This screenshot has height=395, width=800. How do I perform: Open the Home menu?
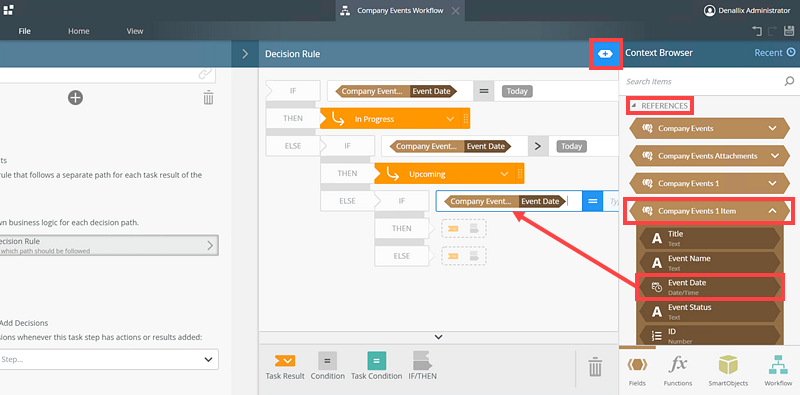[x=79, y=31]
